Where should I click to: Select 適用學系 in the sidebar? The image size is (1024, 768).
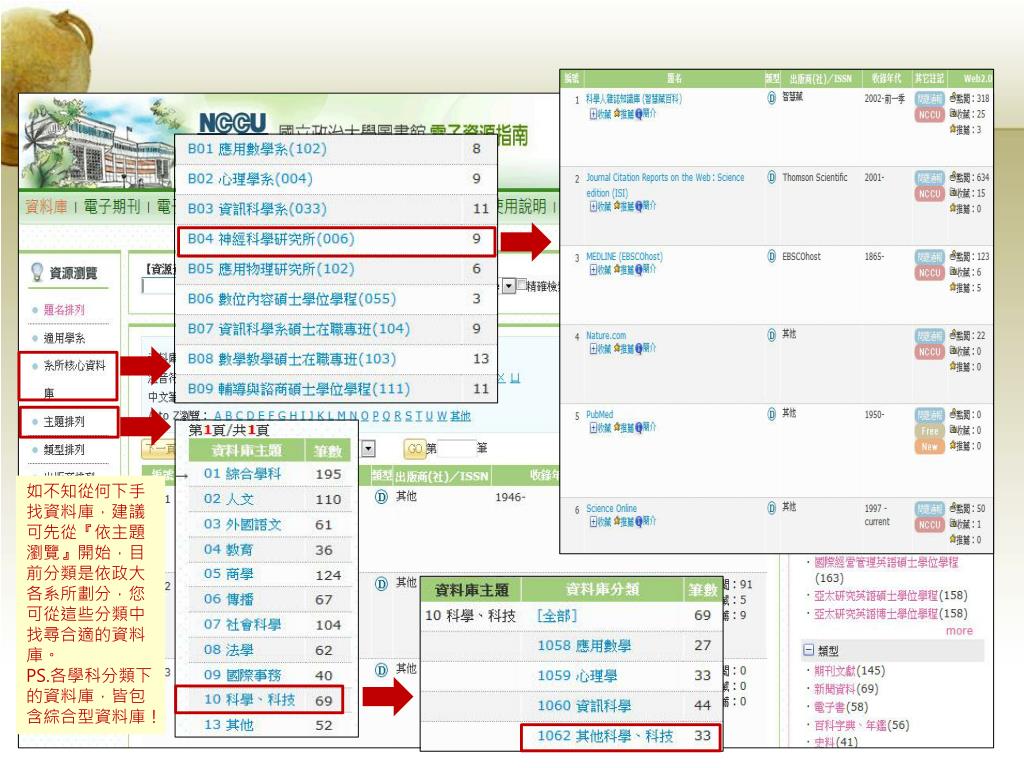(x=64, y=338)
